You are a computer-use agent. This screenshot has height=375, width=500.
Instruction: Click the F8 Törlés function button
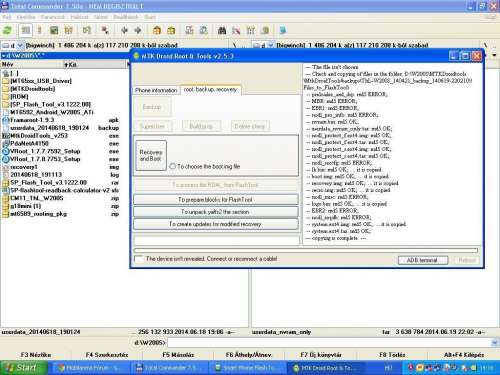click(x=392, y=355)
